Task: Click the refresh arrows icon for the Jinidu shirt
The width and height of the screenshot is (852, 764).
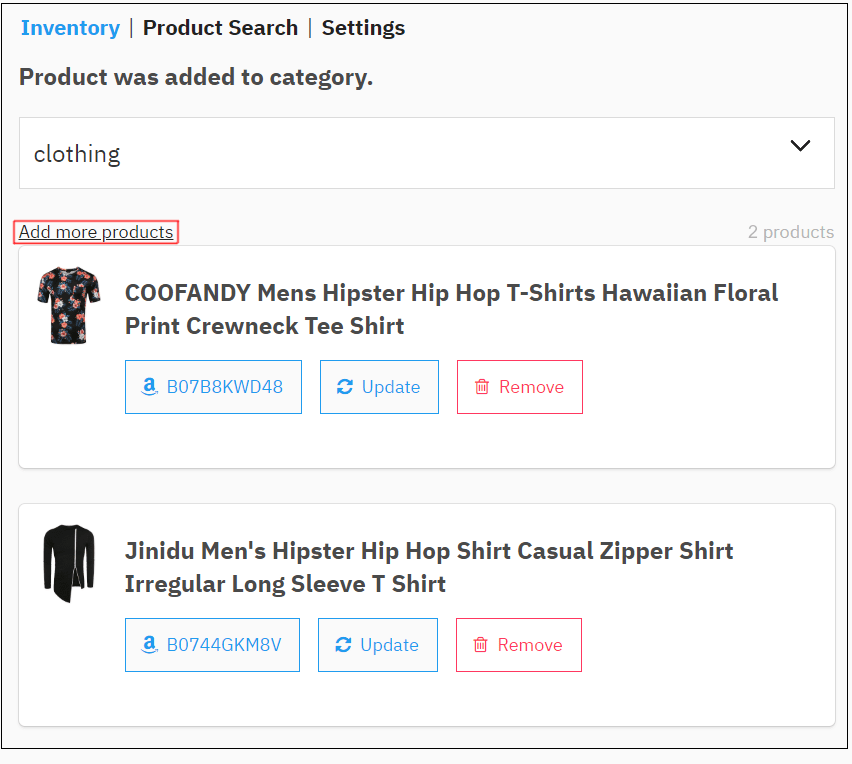Action: (x=343, y=645)
